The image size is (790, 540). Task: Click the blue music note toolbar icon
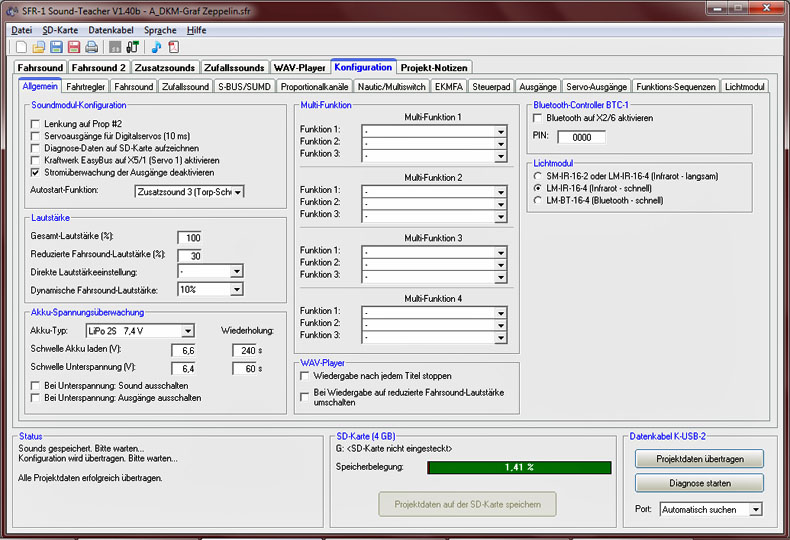[x=156, y=47]
